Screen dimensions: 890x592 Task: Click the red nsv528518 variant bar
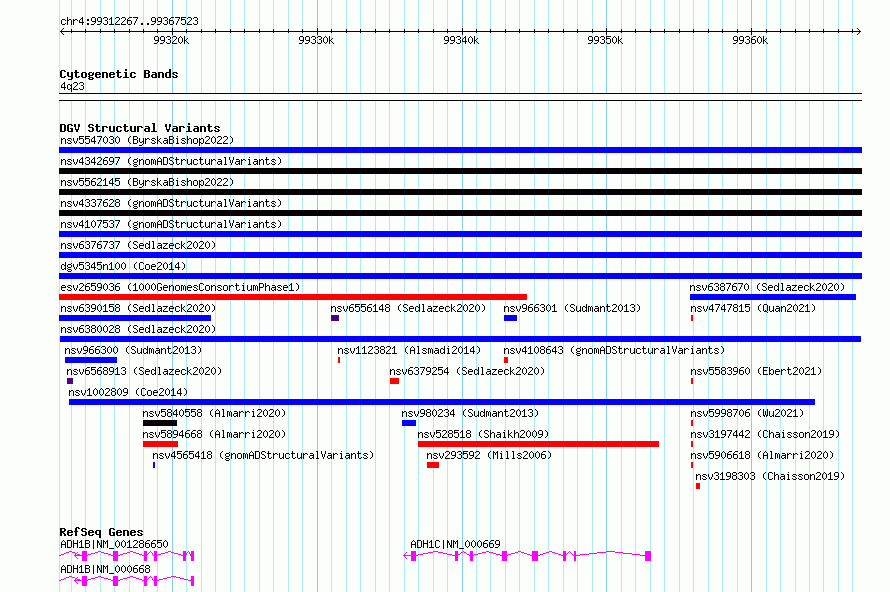click(538, 444)
